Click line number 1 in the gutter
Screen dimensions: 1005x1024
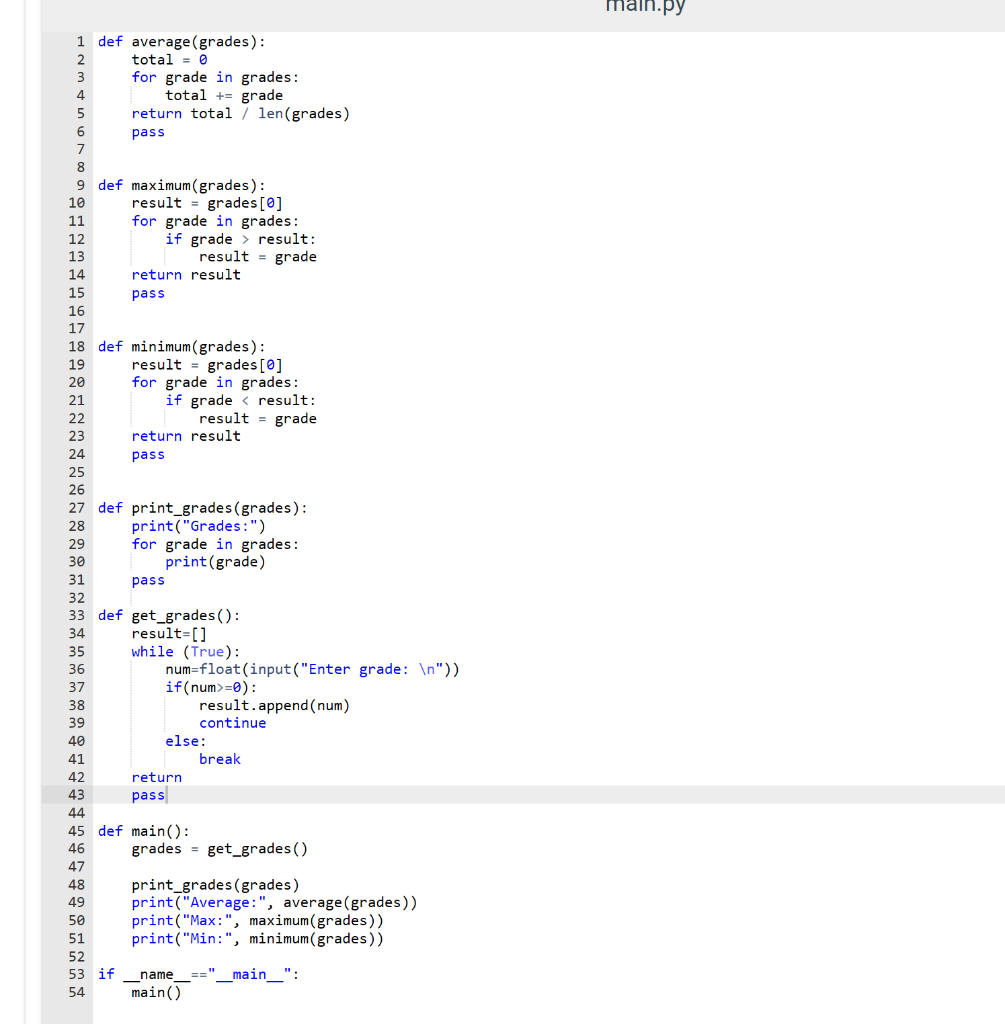coord(79,41)
